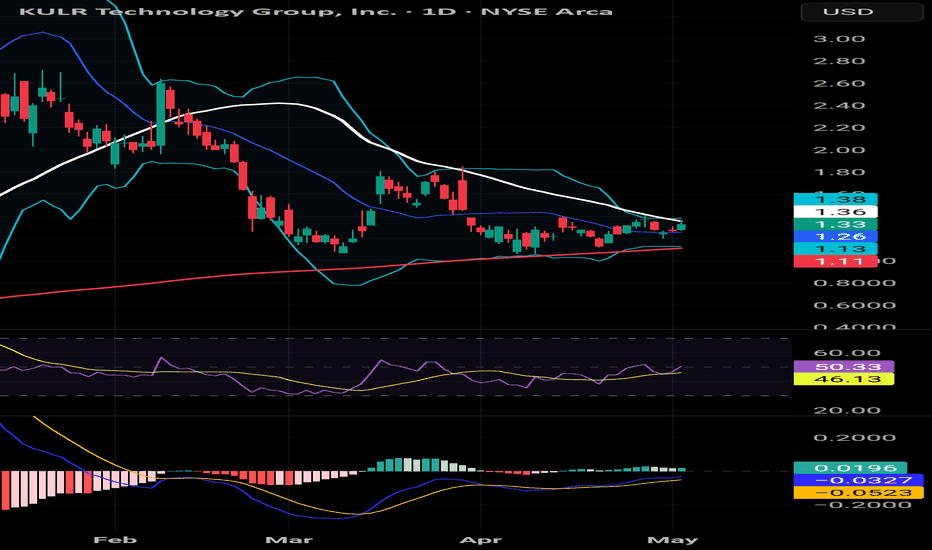This screenshot has width=932, height=550.
Task: Click the Apr date on time axis
Action: [480, 540]
